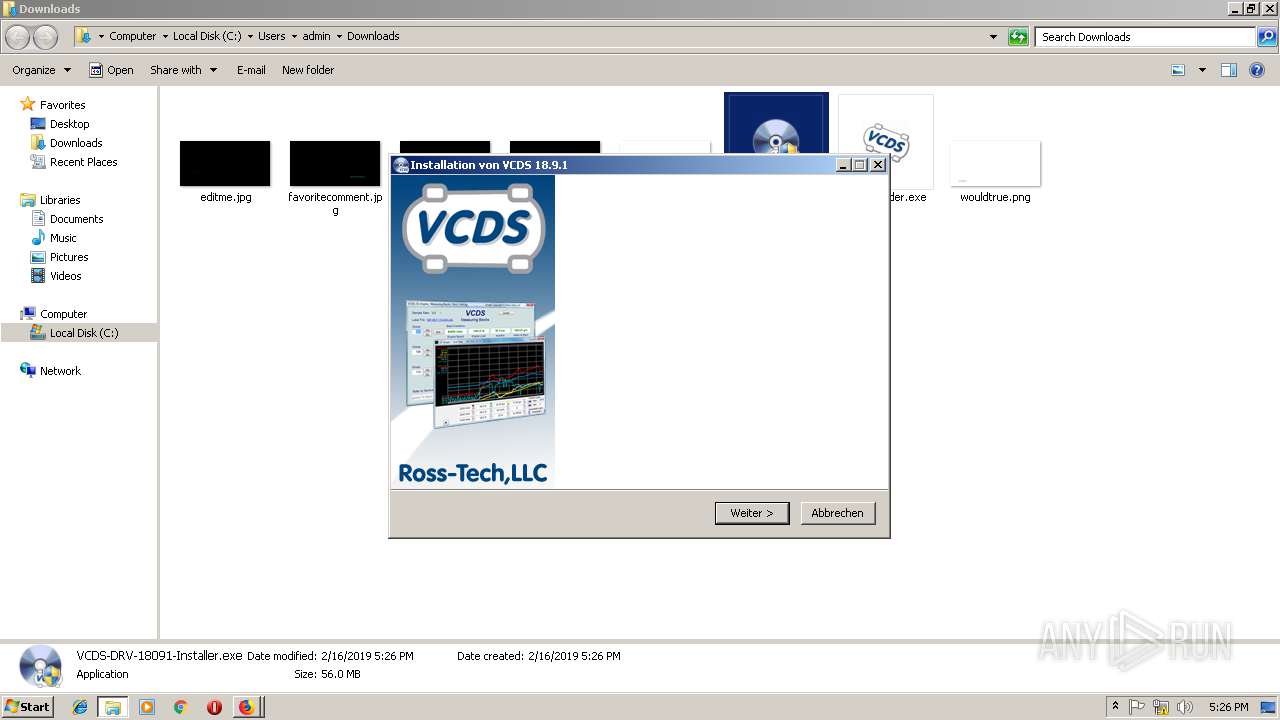
Task: Select Favorites in navigation pane
Action: [62, 105]
